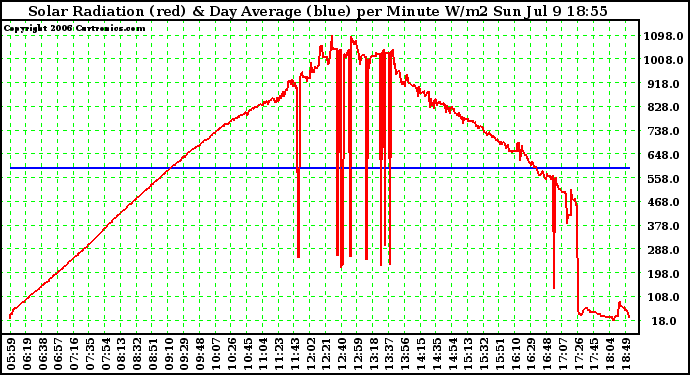Viewport: 690px width, 375px height.
Task: Click the 07:54 time label
Action: click(x=106, y=354)
